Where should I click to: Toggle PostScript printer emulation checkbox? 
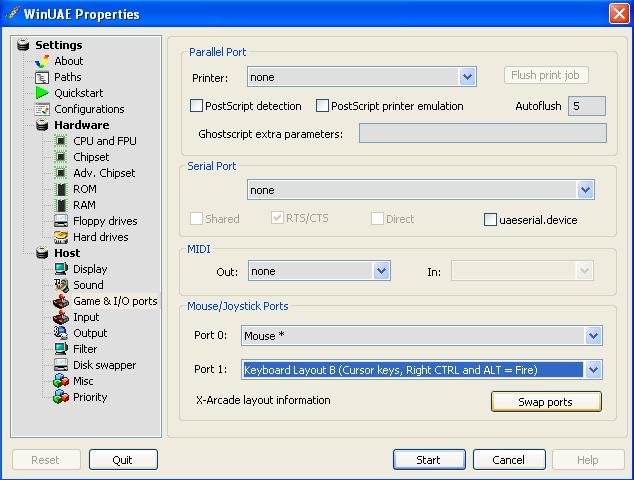point(322,106)
